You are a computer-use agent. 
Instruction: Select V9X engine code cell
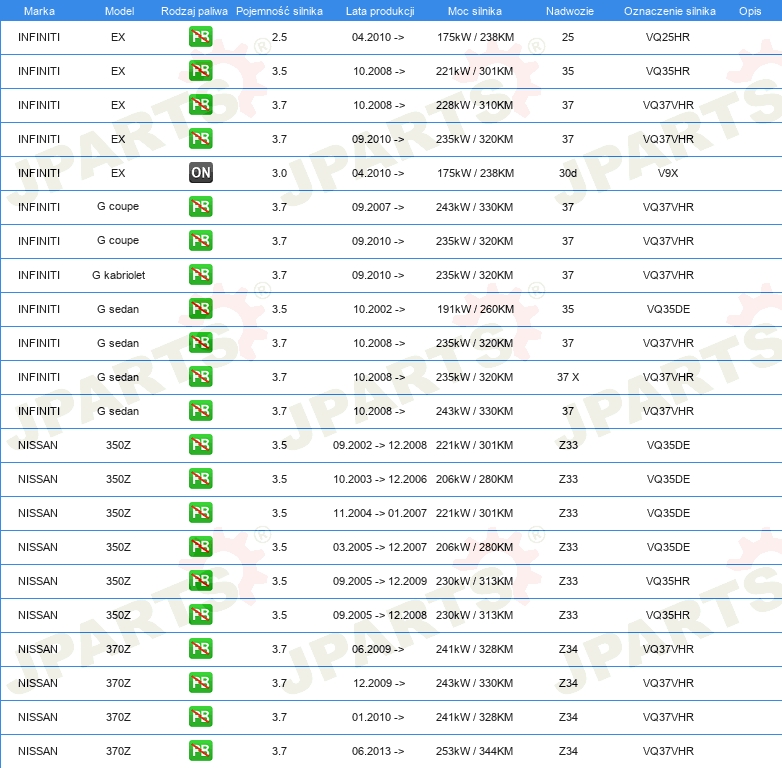pos(668,173)
